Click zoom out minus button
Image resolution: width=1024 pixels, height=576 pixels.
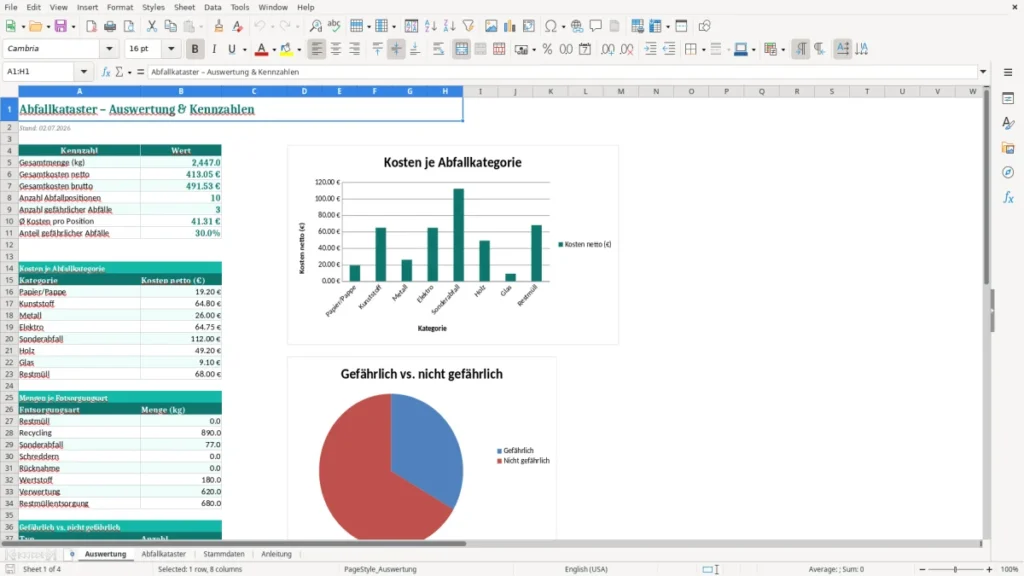922,569
